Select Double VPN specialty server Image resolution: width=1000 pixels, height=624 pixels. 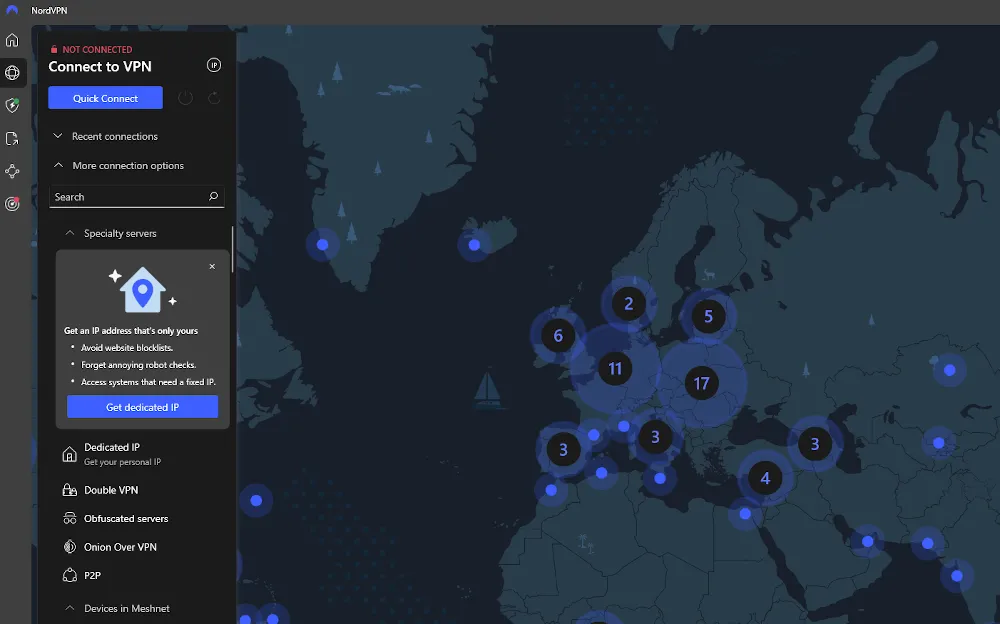pos(111,490)
